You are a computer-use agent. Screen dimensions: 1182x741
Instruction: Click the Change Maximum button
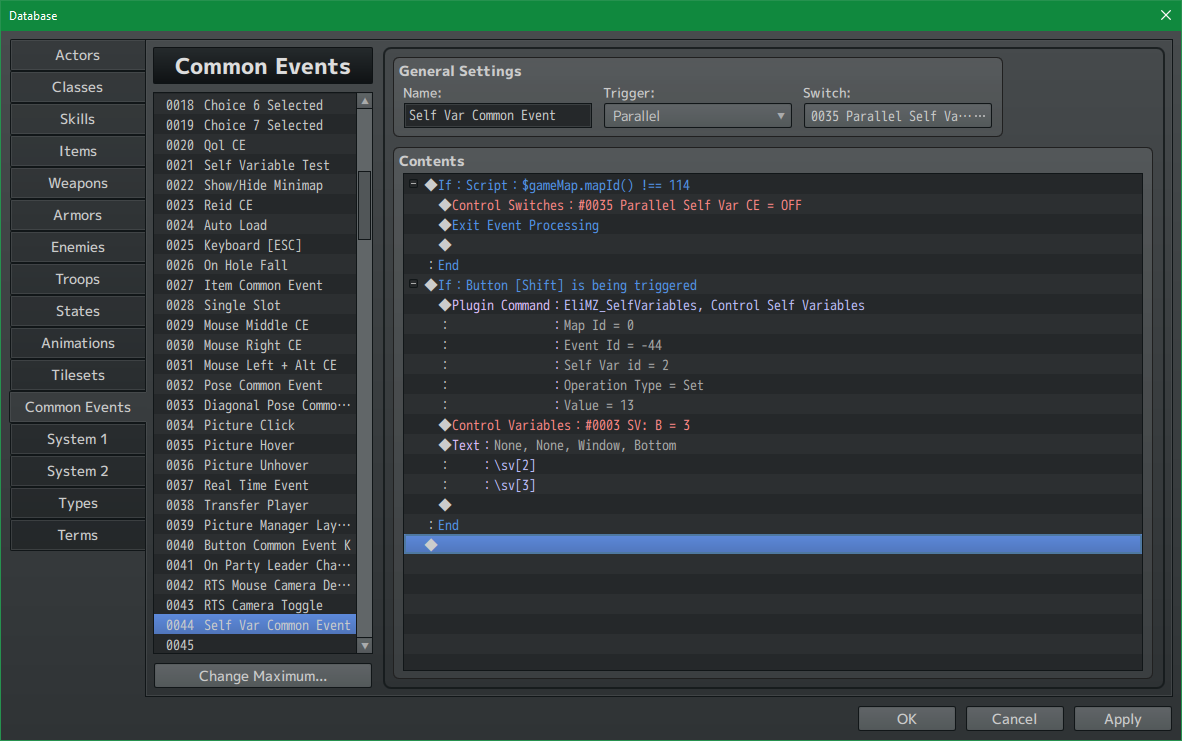coord(262,676)
